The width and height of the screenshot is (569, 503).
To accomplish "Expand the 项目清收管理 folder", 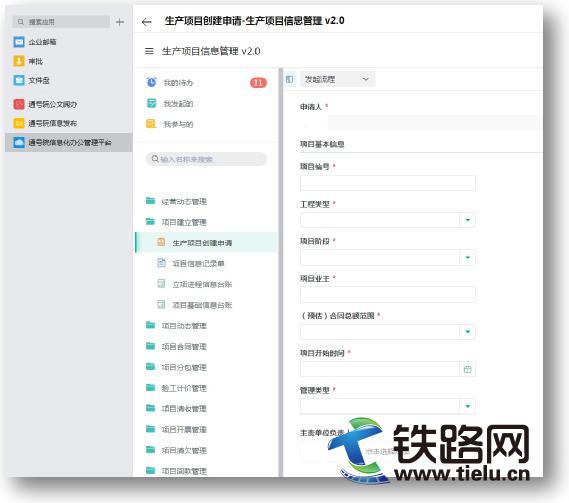I will tap(150, 408).
